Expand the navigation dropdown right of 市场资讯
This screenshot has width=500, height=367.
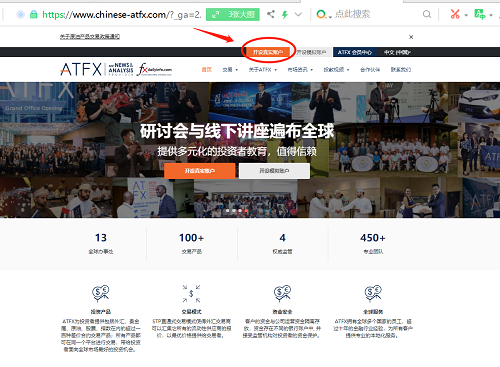tap(336, 70)
